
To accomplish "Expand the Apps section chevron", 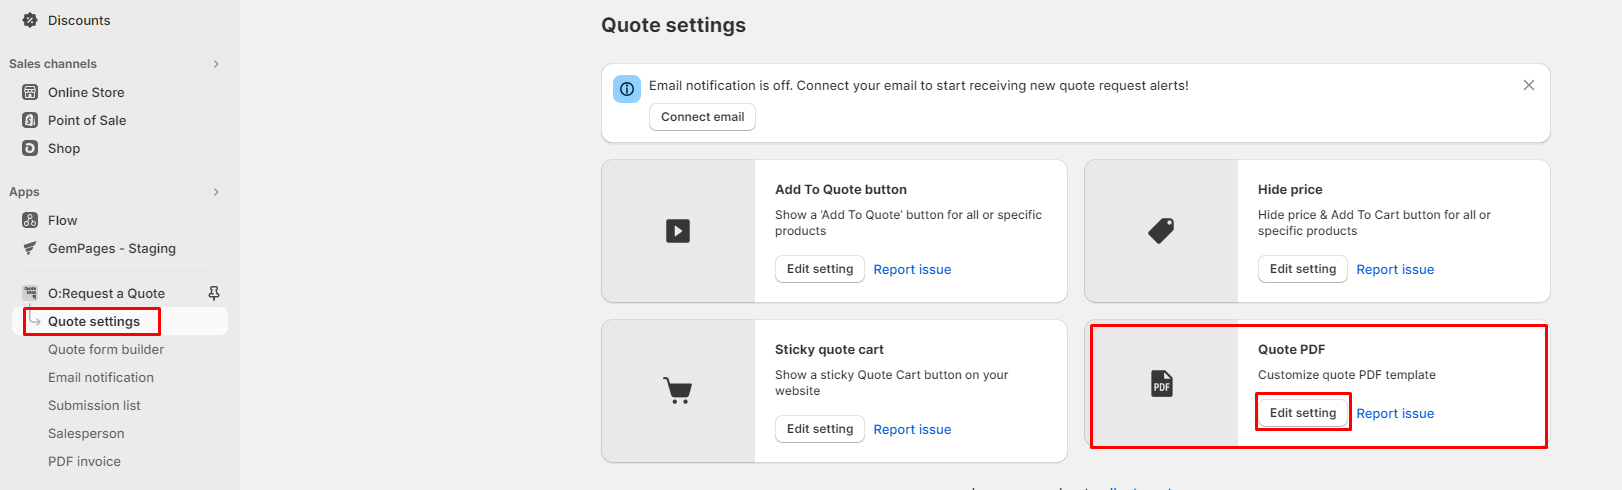I will (216, 192).
